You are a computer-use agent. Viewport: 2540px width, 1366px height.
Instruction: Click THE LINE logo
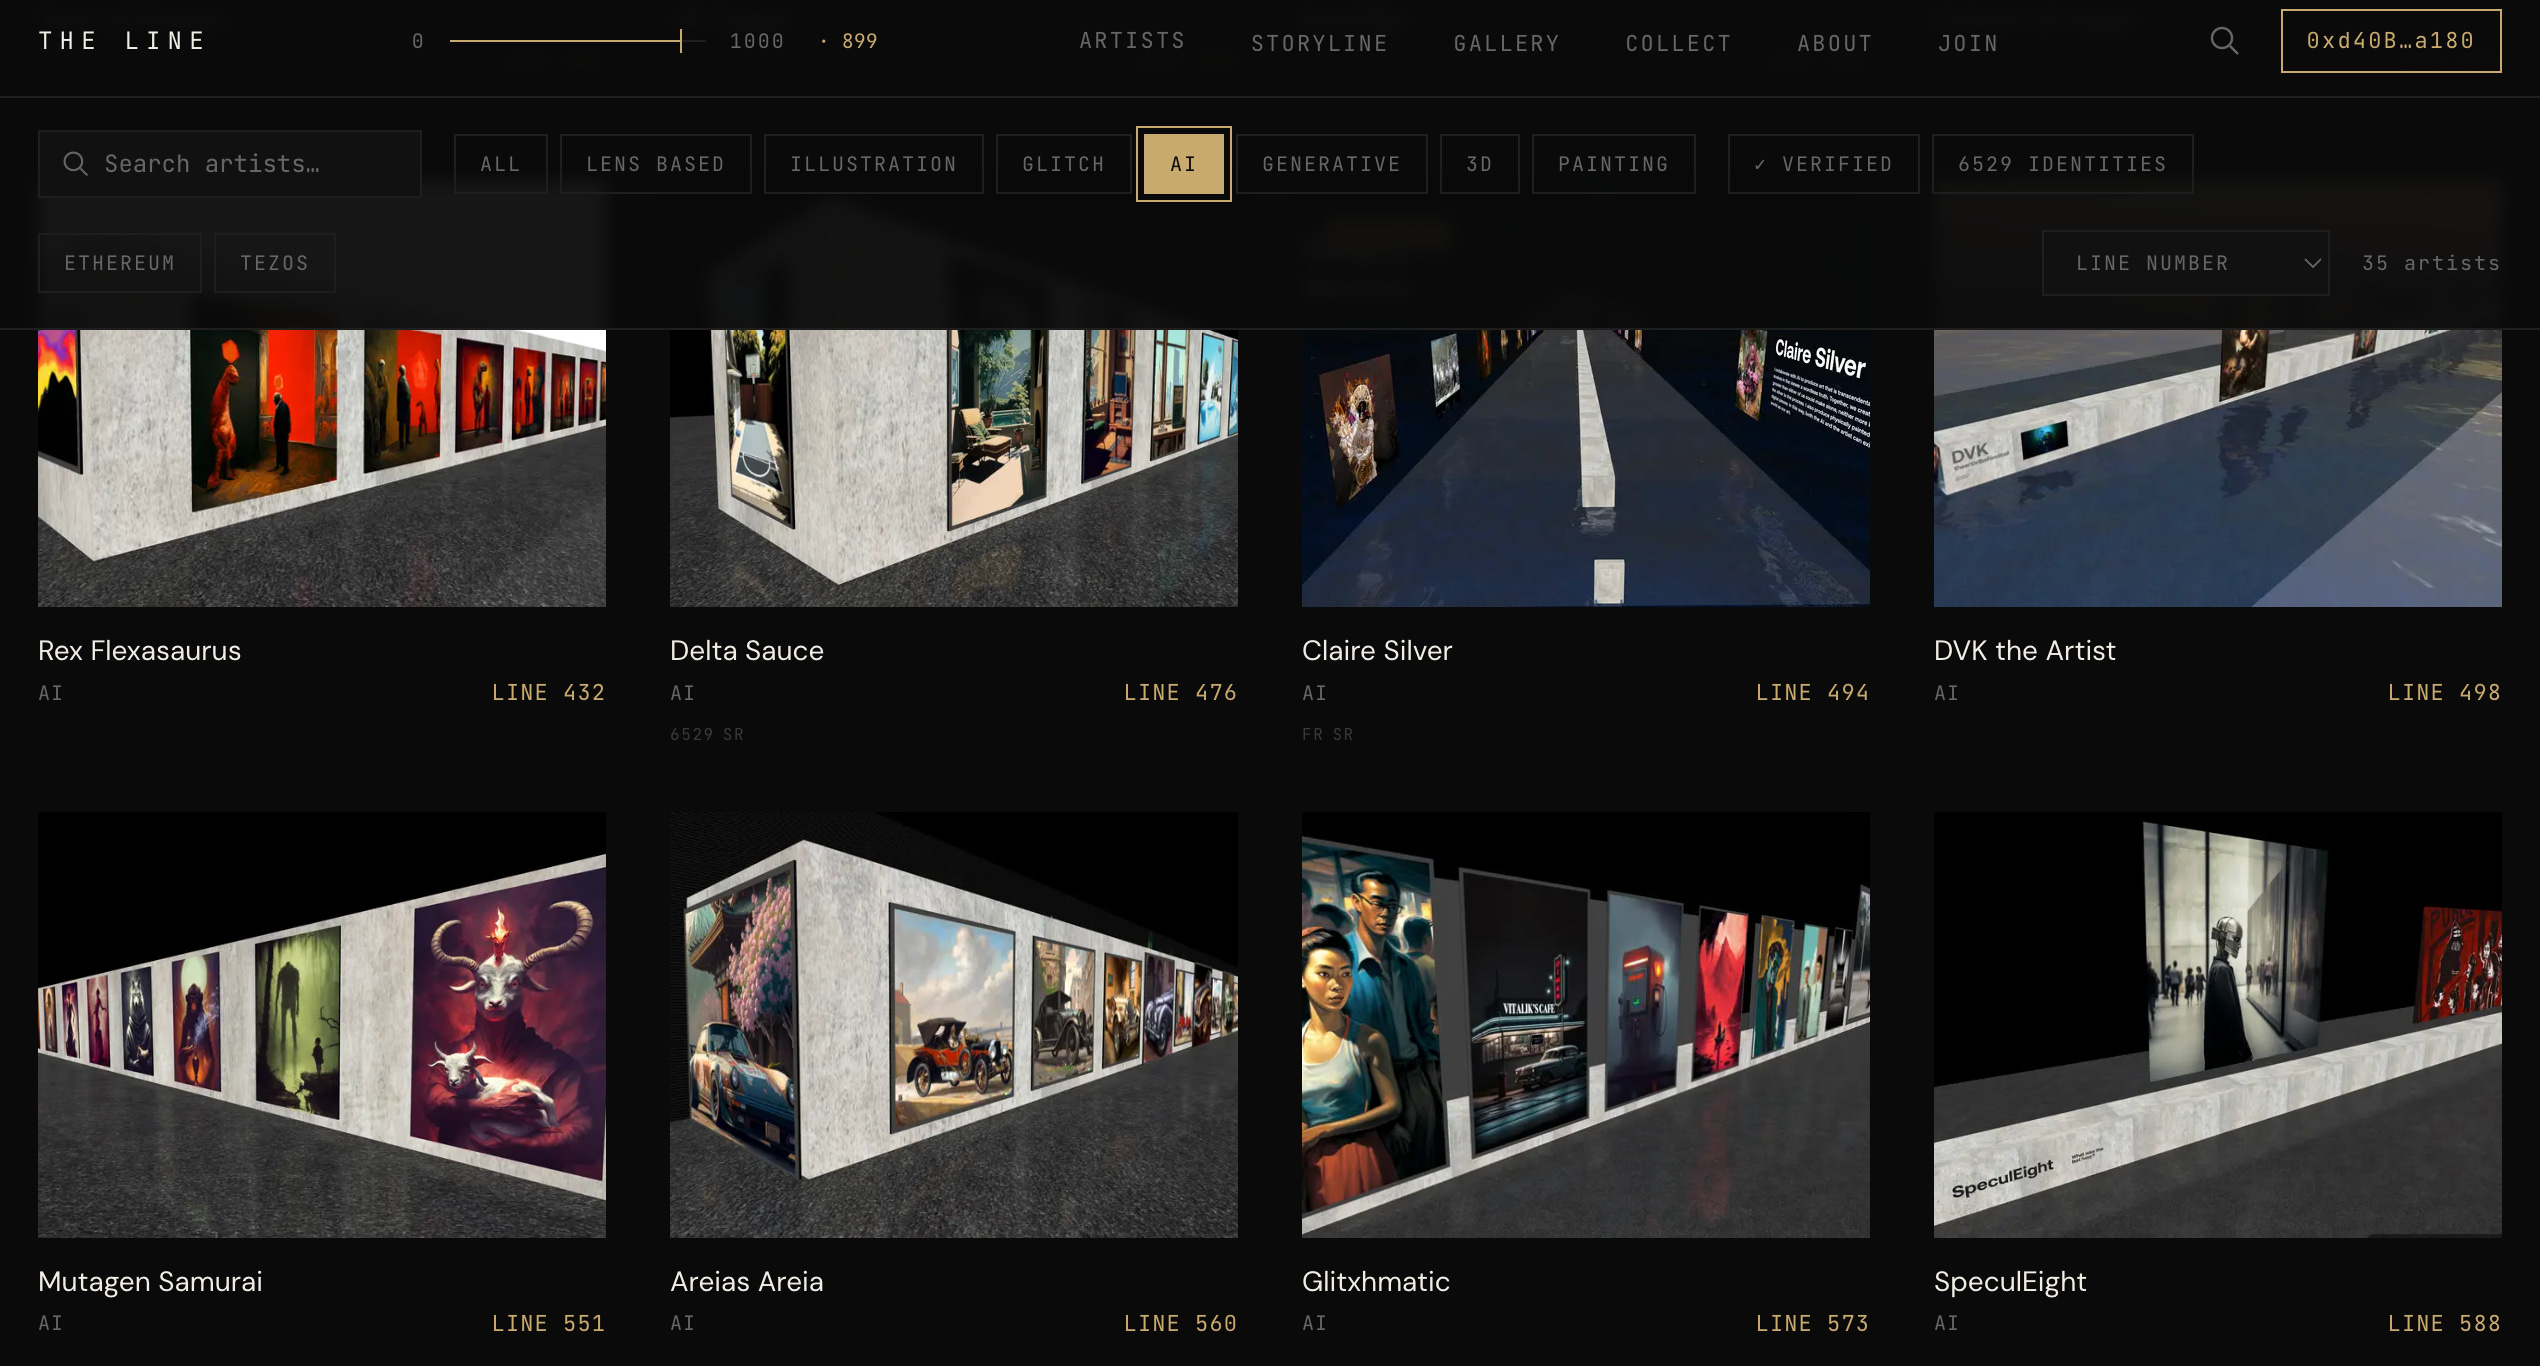coord(122,41)
